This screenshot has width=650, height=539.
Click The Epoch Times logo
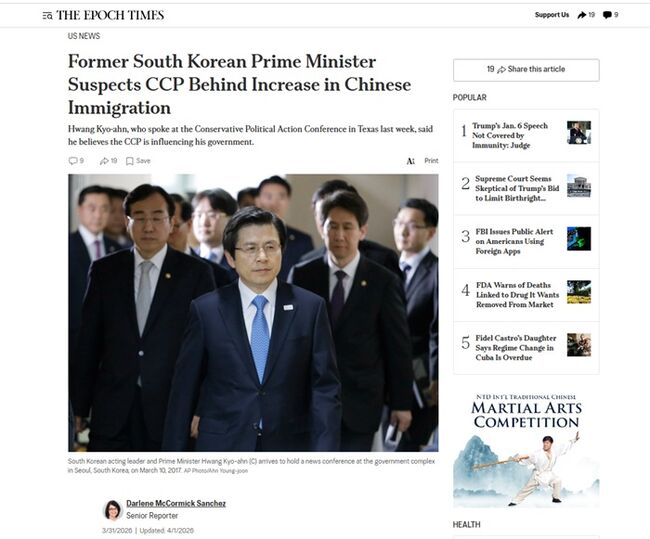point(110,15)
